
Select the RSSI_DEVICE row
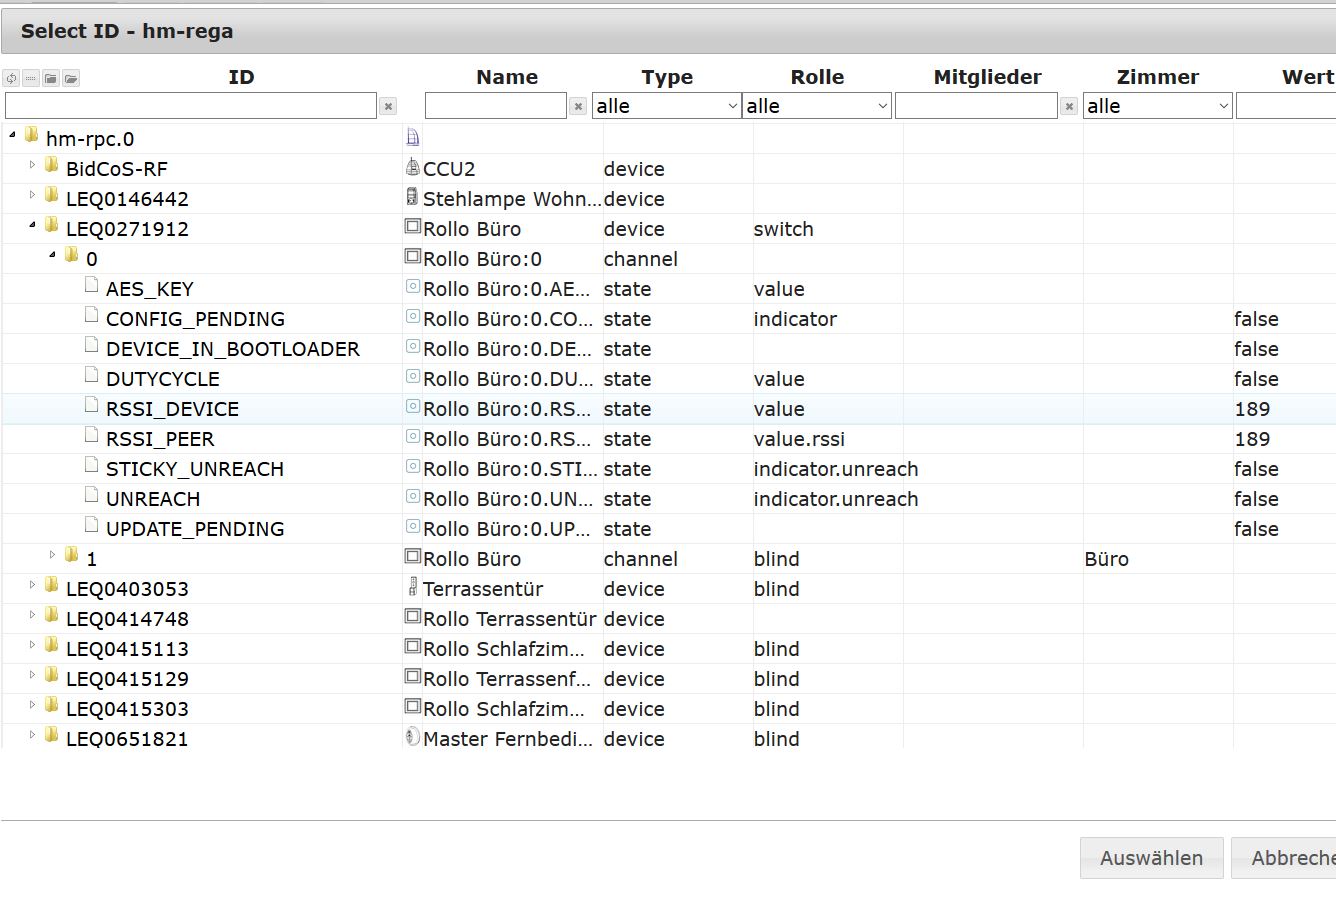668,409
